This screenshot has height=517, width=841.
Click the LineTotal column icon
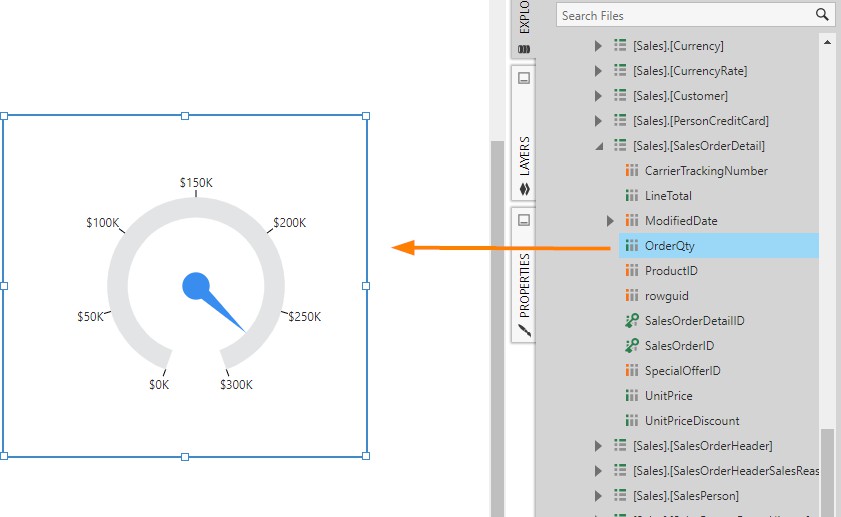pyautogui.click(x=631, y=196)
